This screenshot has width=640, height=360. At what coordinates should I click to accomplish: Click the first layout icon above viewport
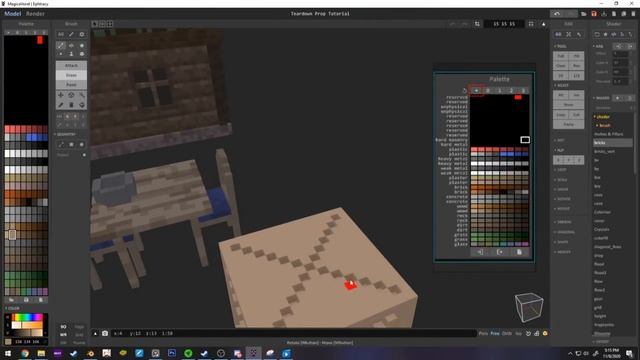pyautogui.click(x=95, y=24)
